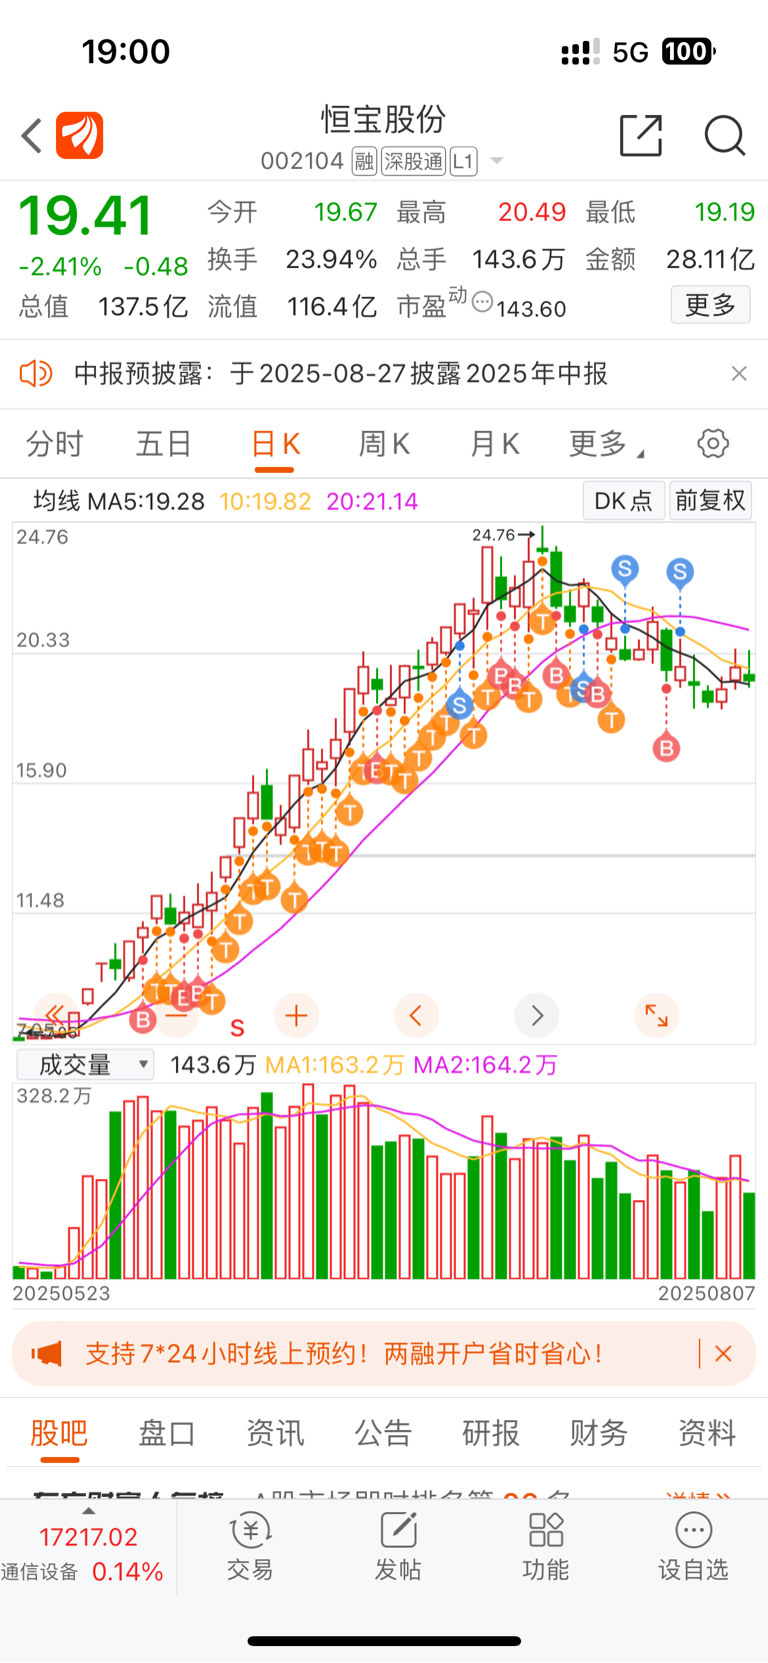768x1663 pixels.
Task: Tap the 更多 quote details button
Action: [710, 305]
